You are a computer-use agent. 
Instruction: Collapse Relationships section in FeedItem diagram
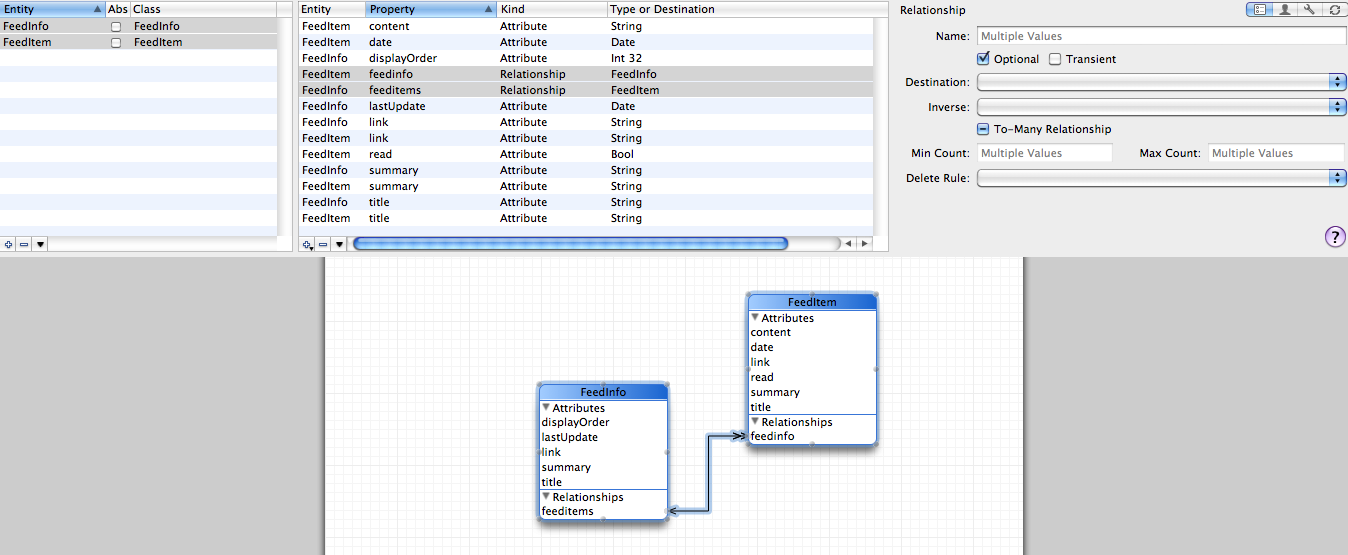755,422
